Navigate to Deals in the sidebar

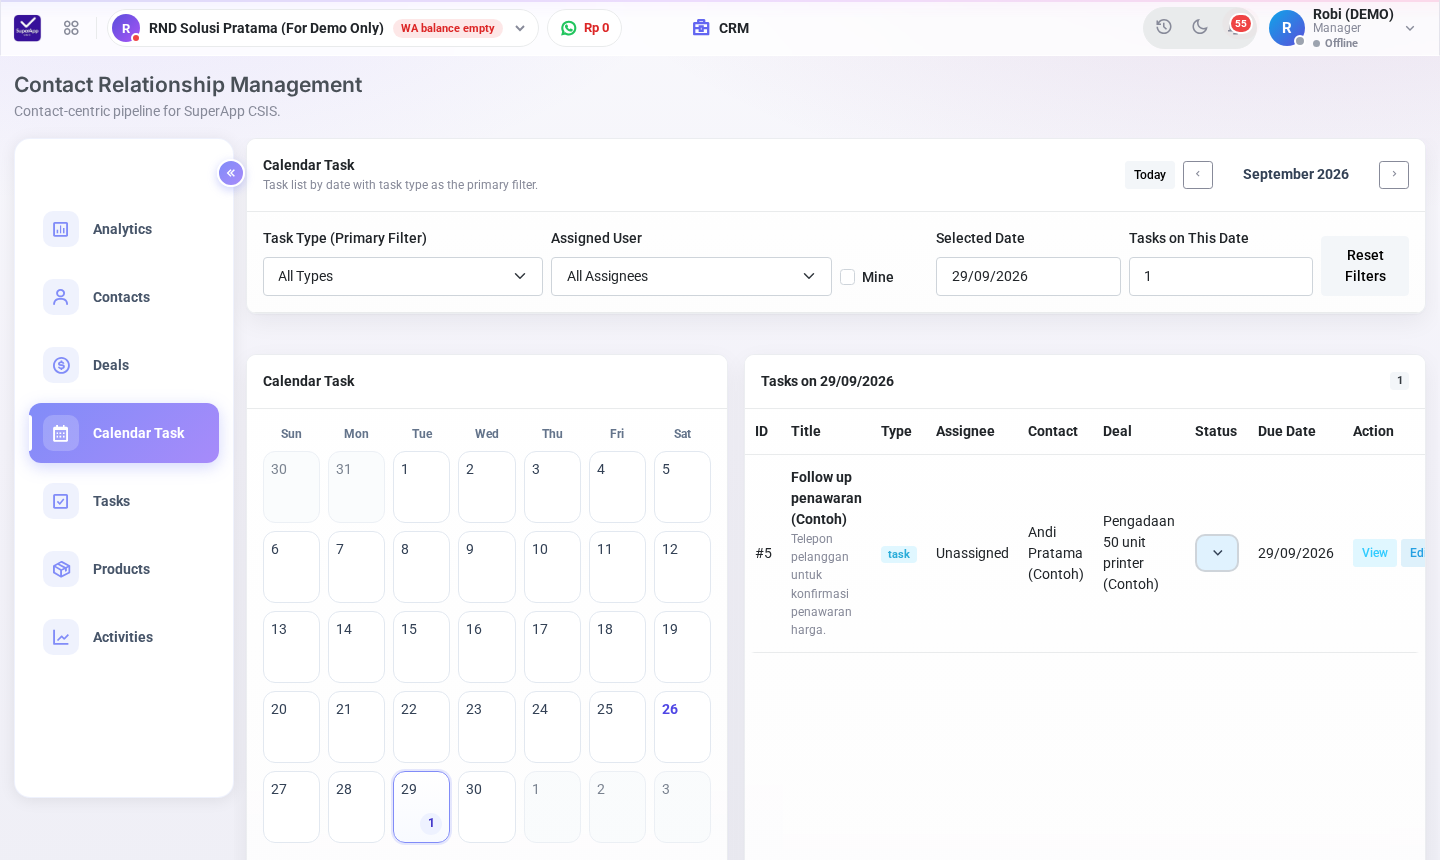124,365
